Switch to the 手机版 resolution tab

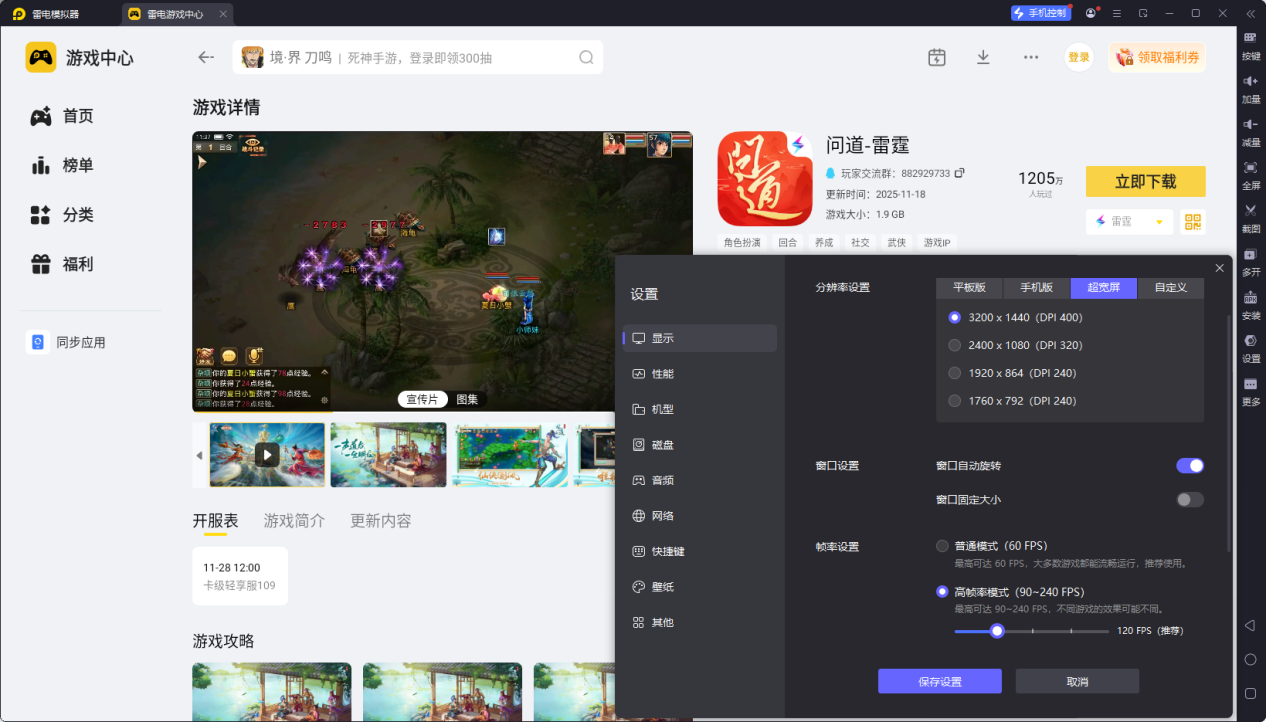(x=1035, y=288)
